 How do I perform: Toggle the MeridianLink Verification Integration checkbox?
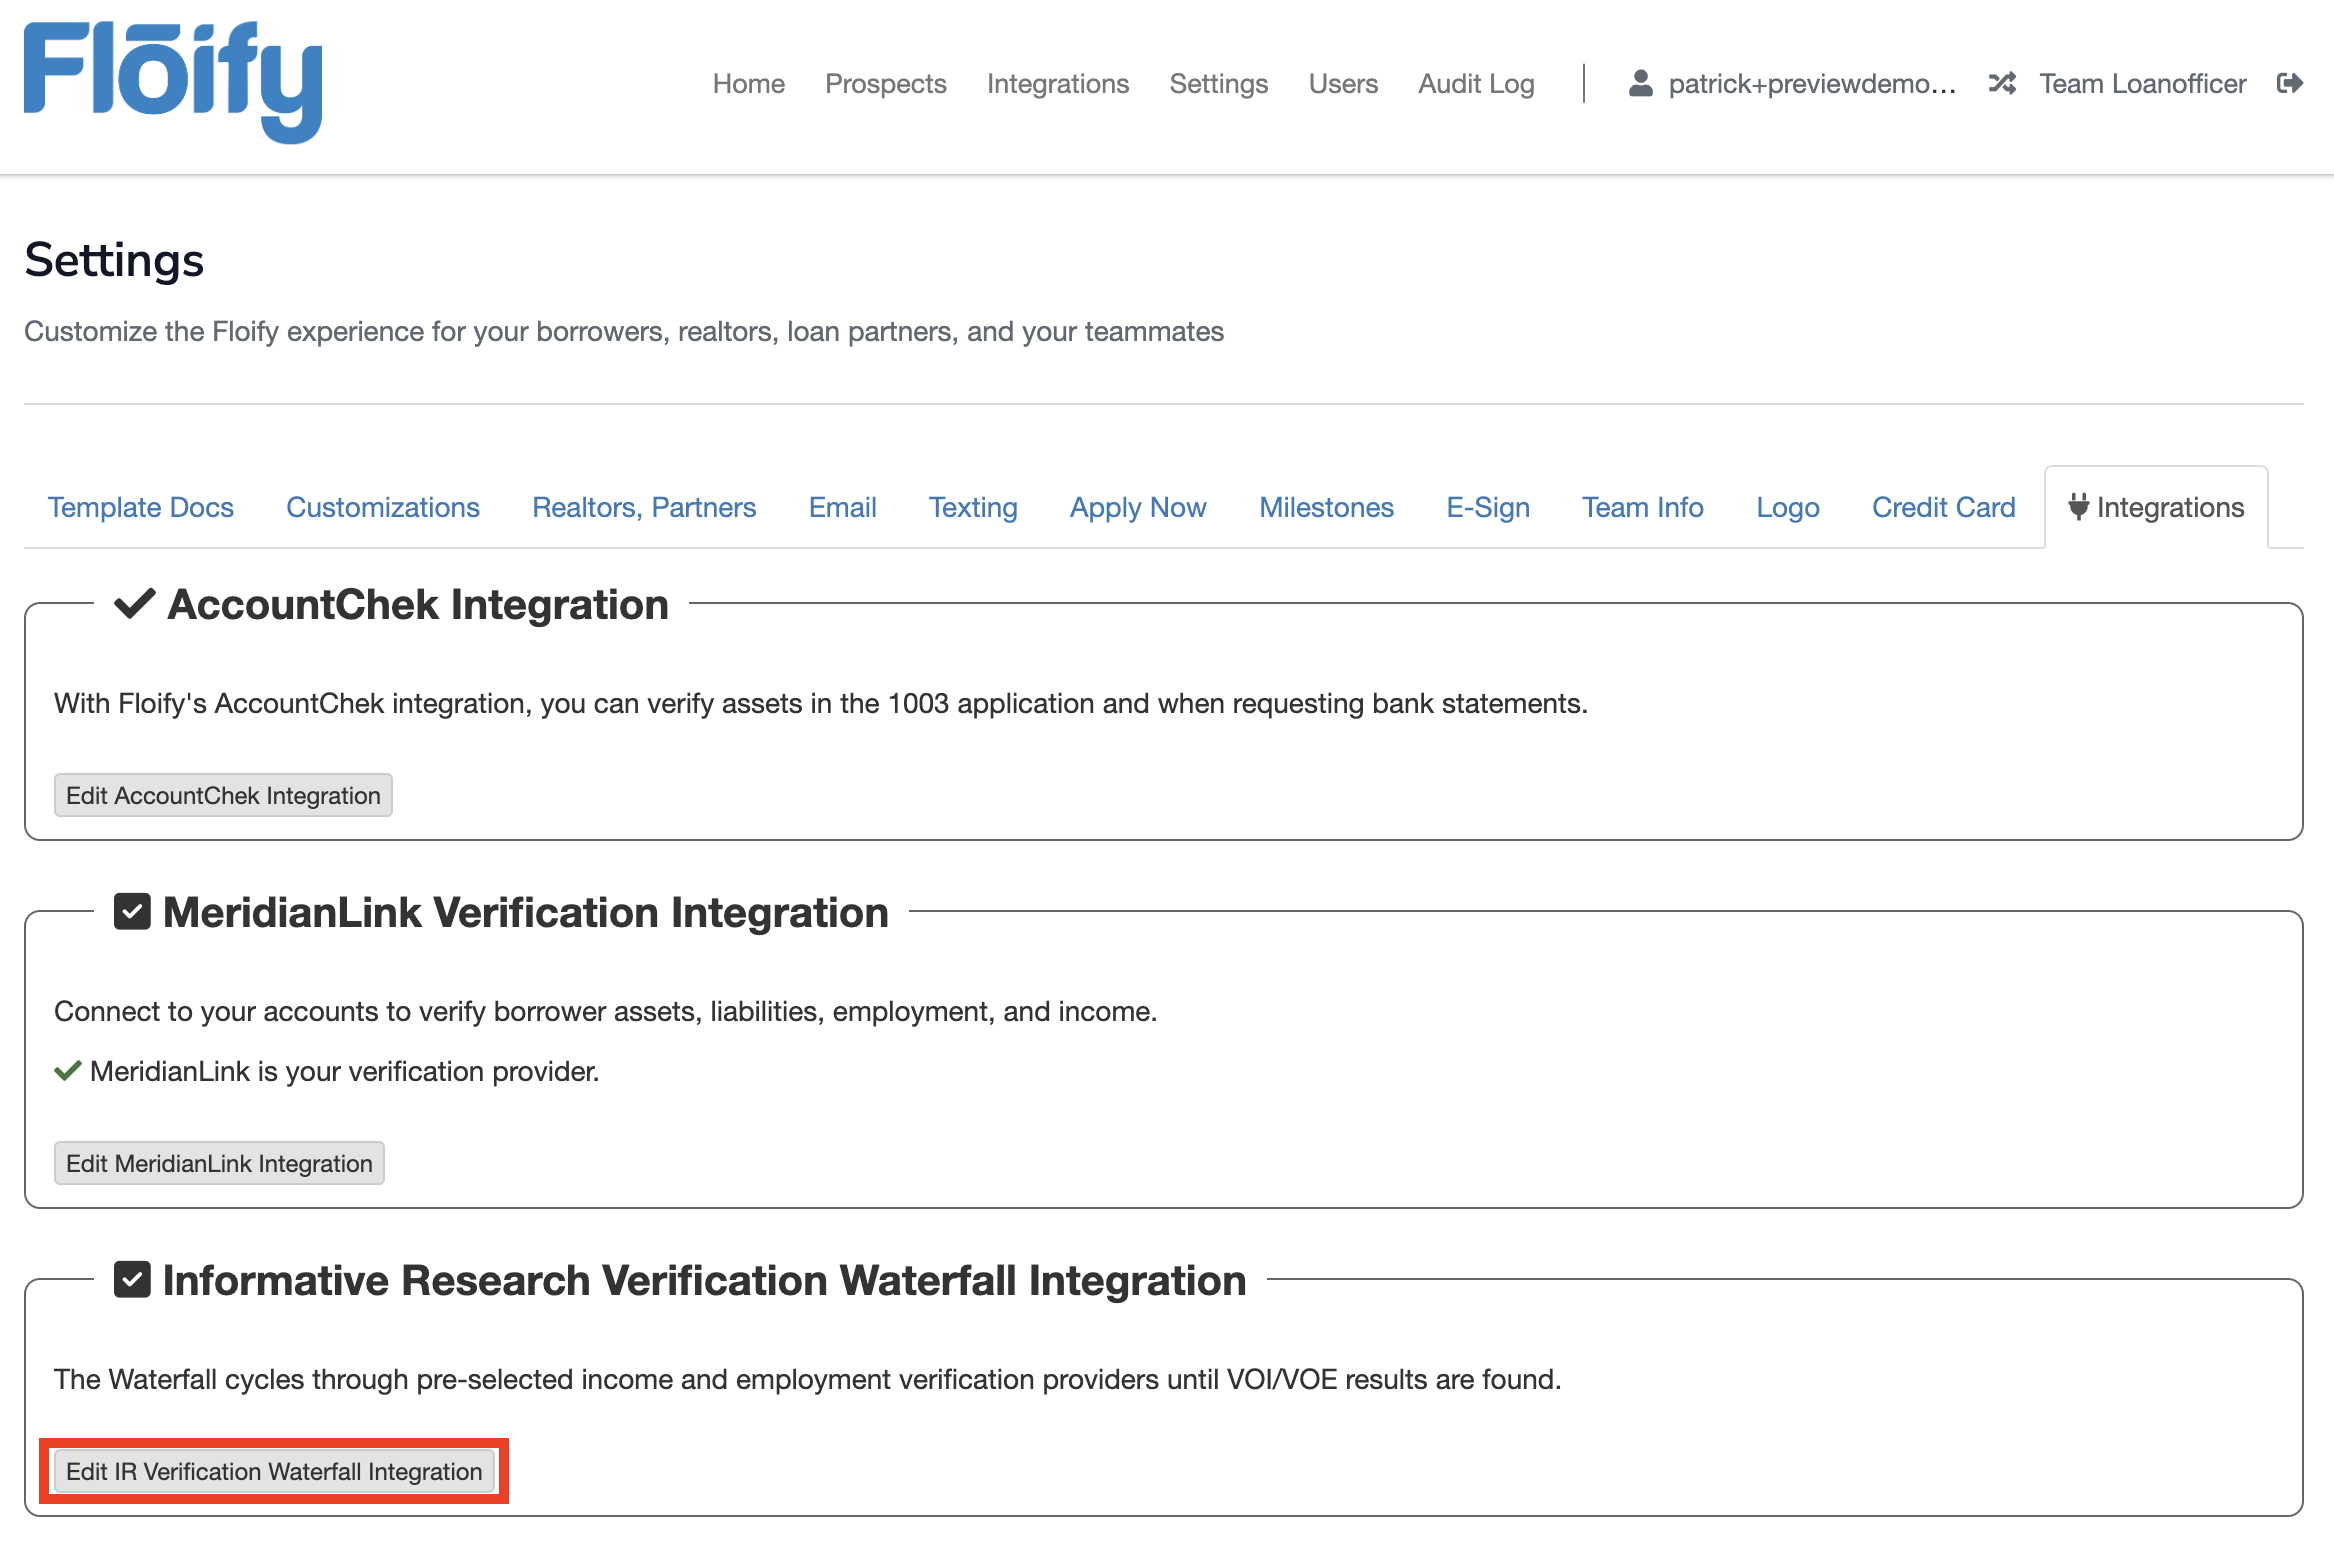[x=132, y=912]
